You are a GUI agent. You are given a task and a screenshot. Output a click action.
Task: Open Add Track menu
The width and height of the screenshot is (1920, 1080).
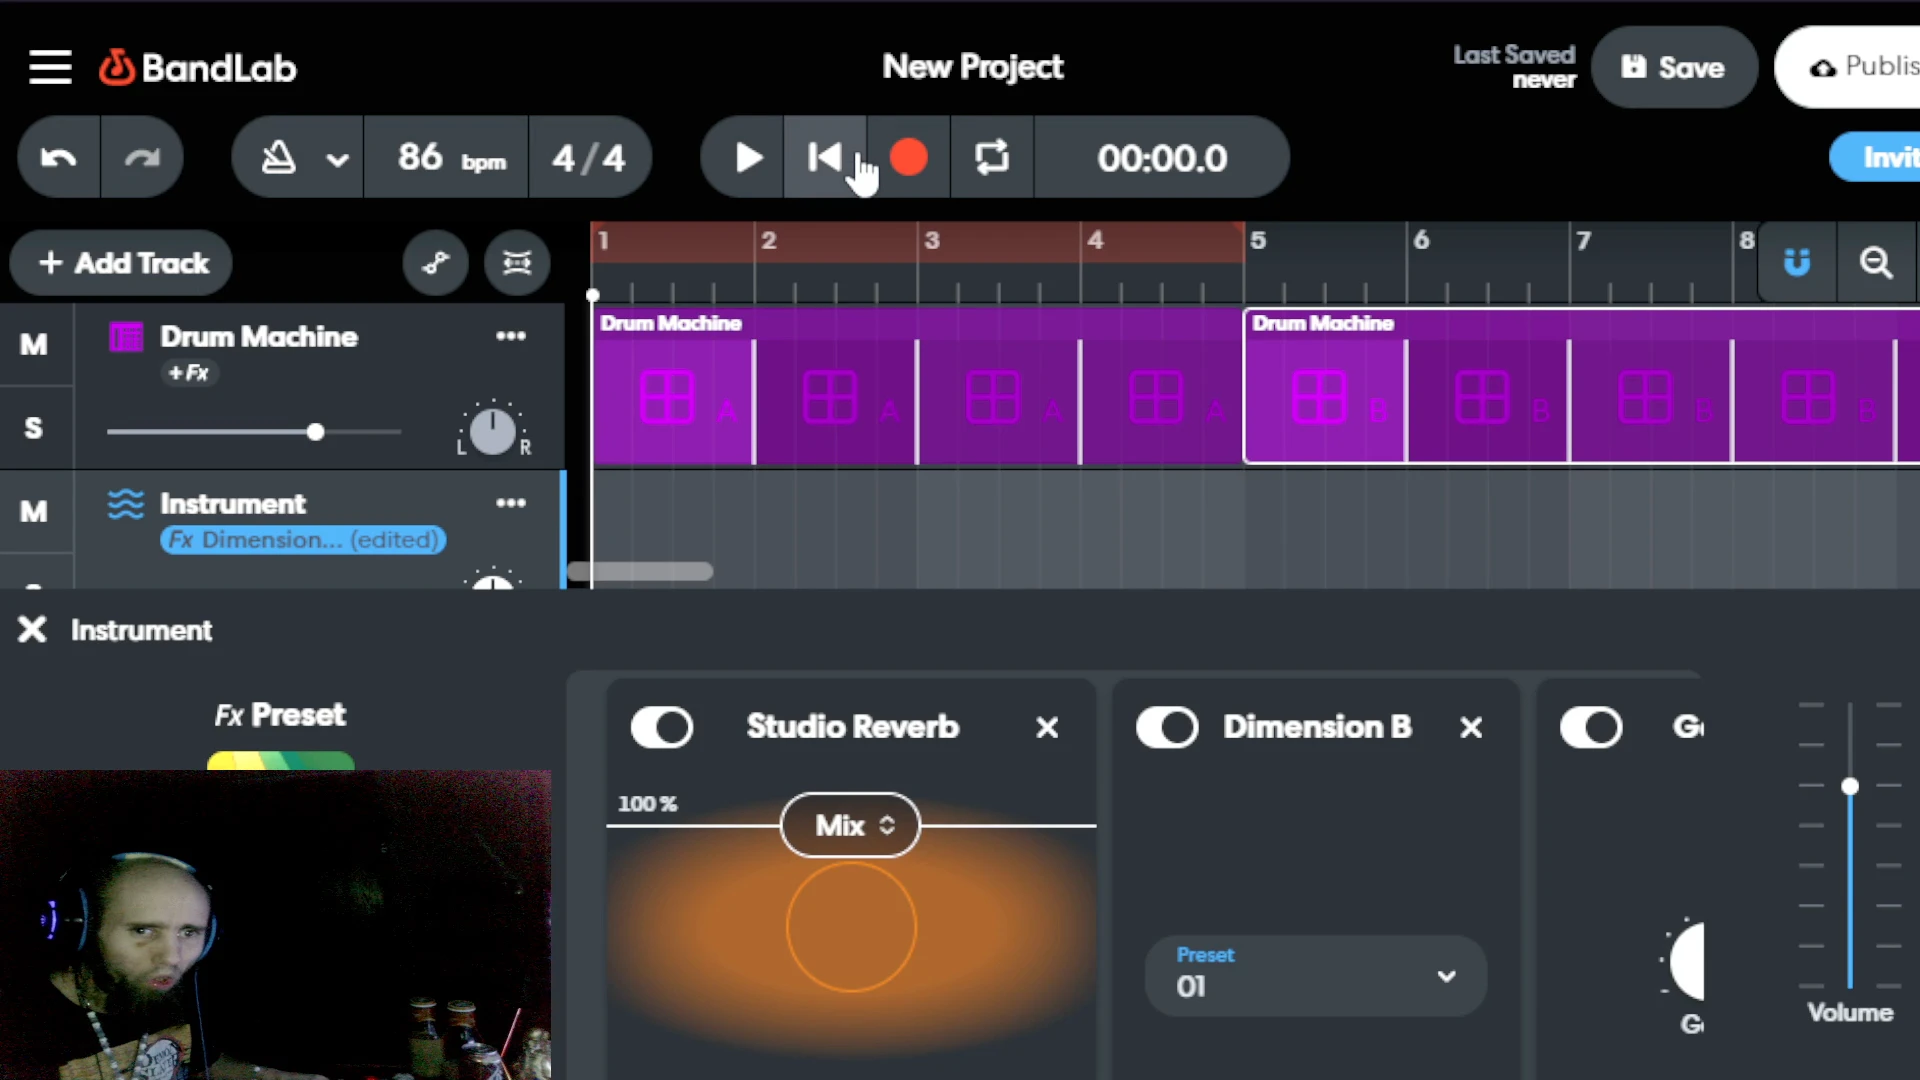click(124, 262)
